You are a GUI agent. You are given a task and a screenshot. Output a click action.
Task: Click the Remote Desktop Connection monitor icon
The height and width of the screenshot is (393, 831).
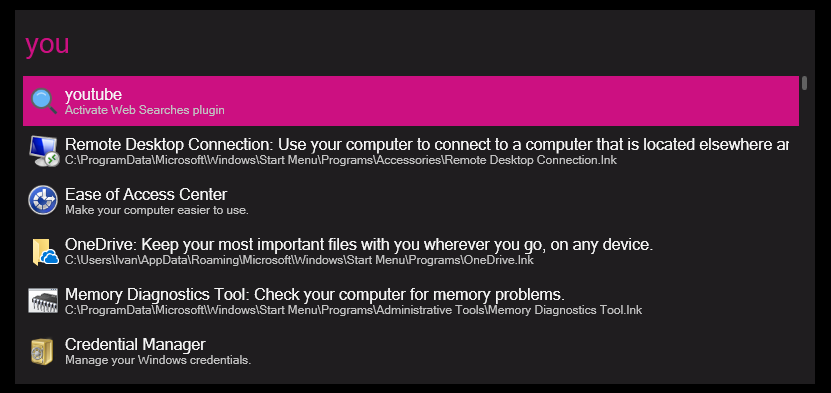pyautogui.click(x=43, y=151)
